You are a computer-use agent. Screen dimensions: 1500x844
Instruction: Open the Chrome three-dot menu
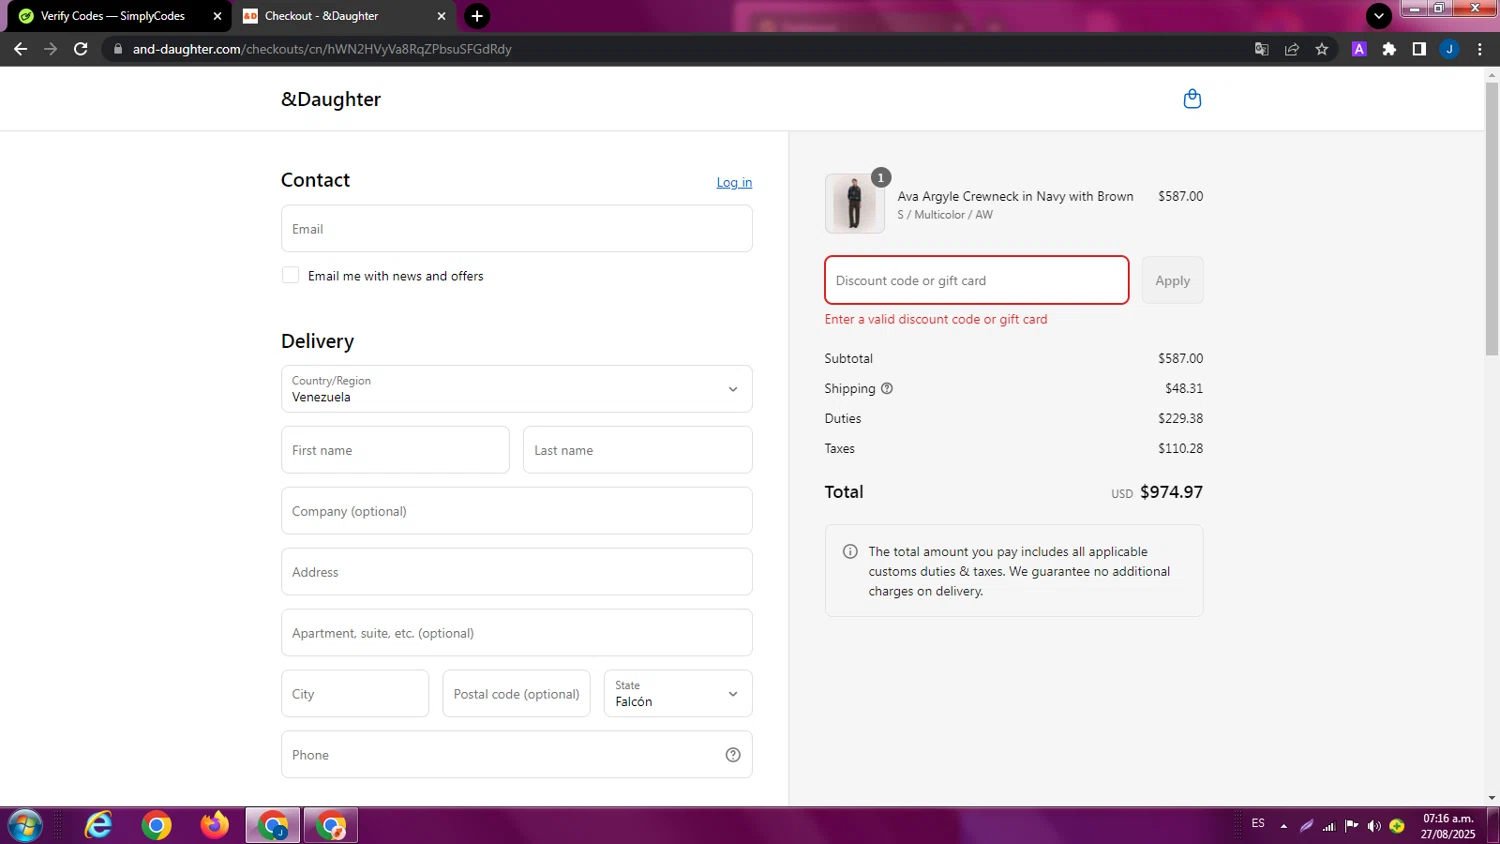click(1480, 49)
